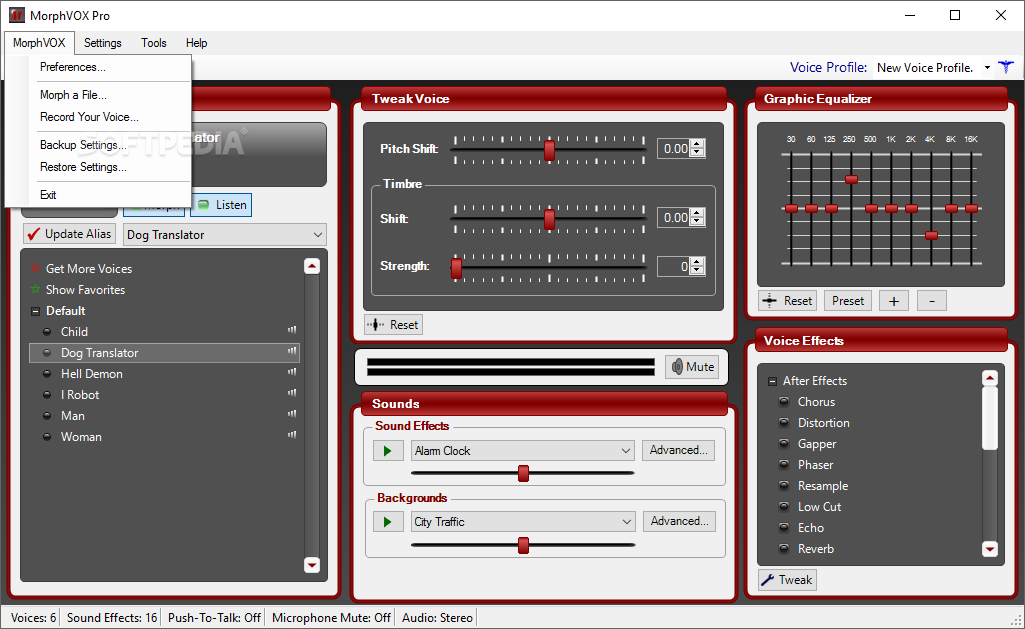This screenshot has width=1025, height=629.
Task: Click the signal bars icon for Man voice
Action: [x=292, y=414]
